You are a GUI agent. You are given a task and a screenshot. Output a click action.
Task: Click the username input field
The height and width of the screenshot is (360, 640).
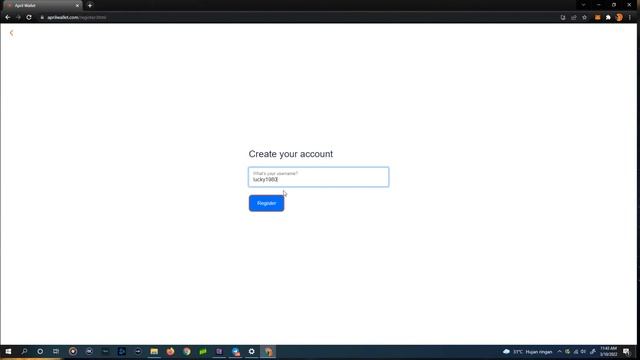[x=318, y=177]
